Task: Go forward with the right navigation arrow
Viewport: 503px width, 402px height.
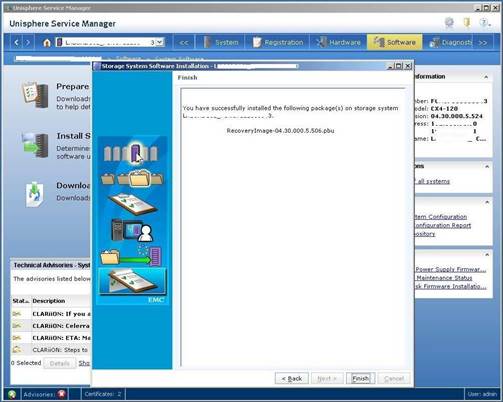Action: pos(28,42)
